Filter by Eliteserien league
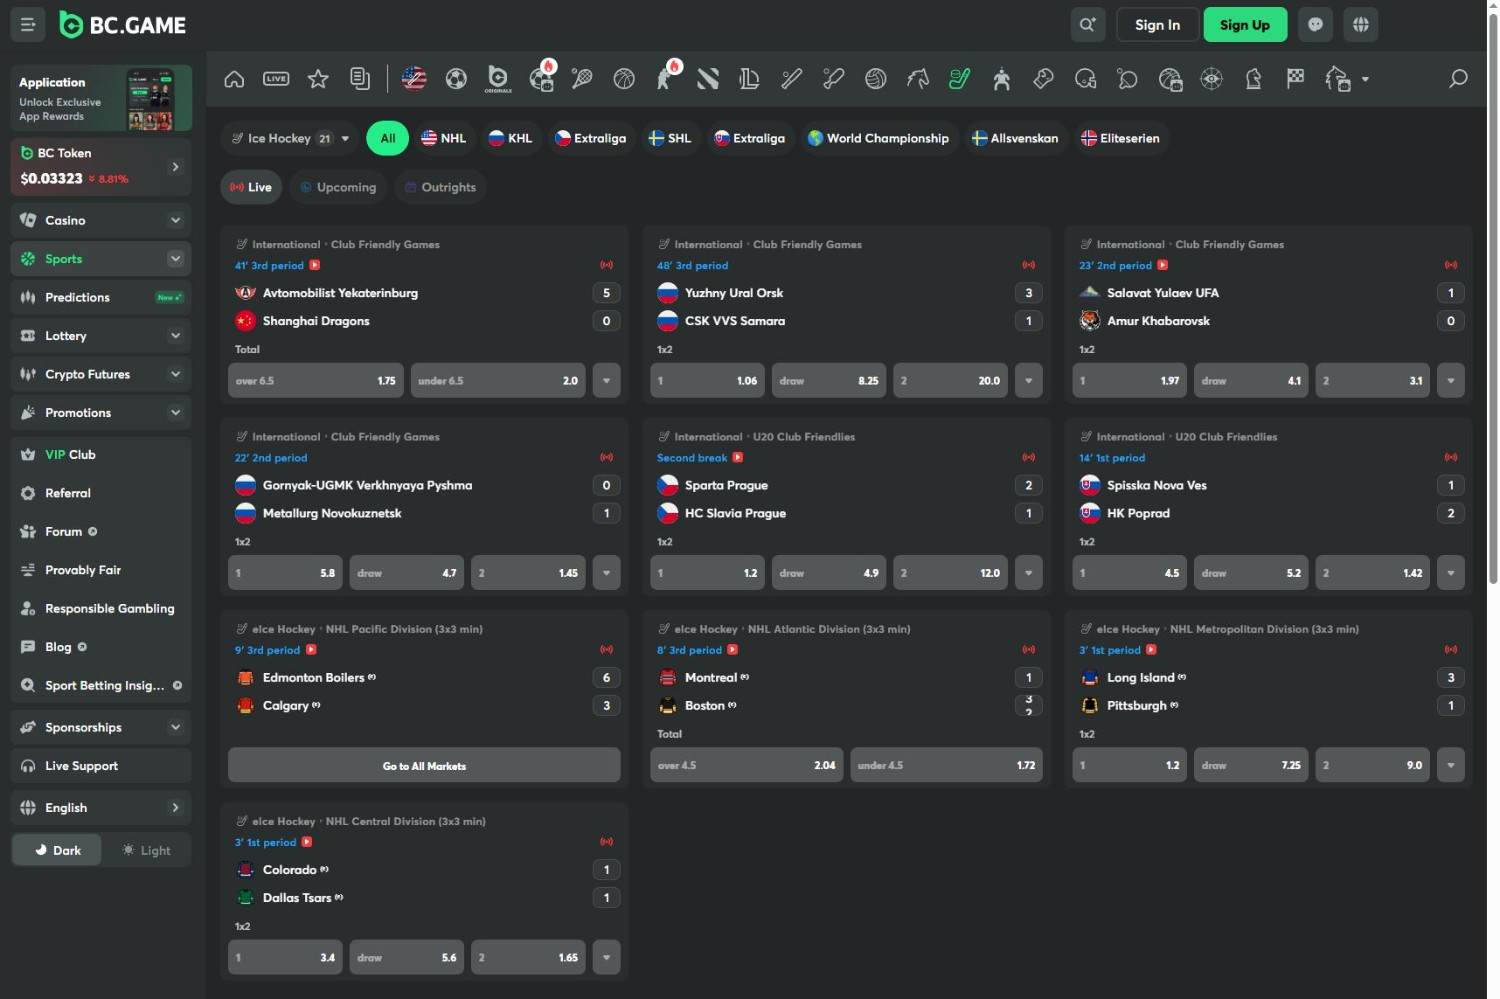 point(1120,139)
